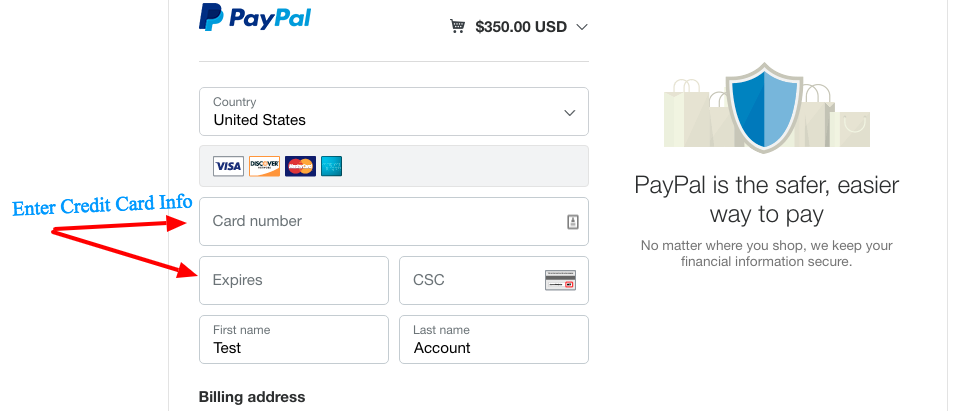Click the American Express card icon
Image resolution: width=954 pixels, height=411 pixels.
tap(332, 166)
